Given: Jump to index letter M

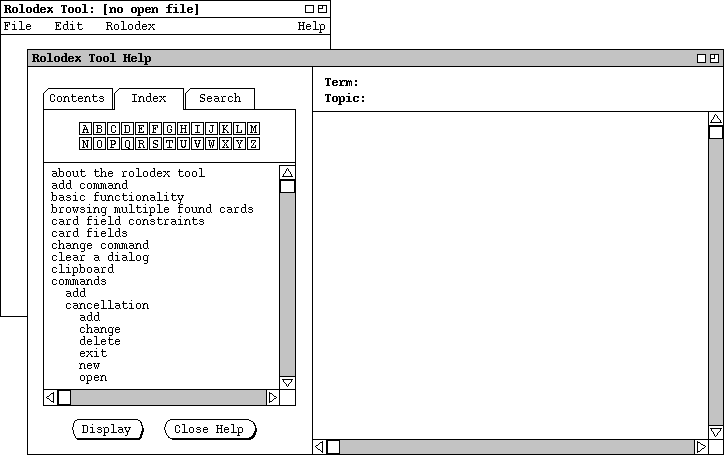Looking at the screenshot, I should (x=254, y=129).
